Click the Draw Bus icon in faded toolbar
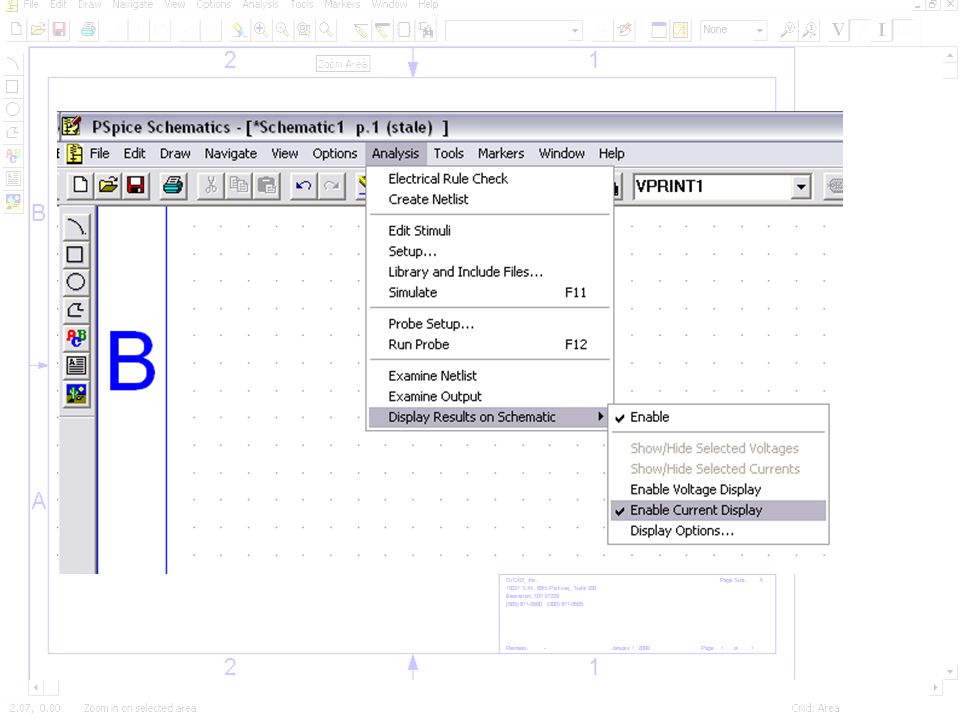 coord(382,29)
